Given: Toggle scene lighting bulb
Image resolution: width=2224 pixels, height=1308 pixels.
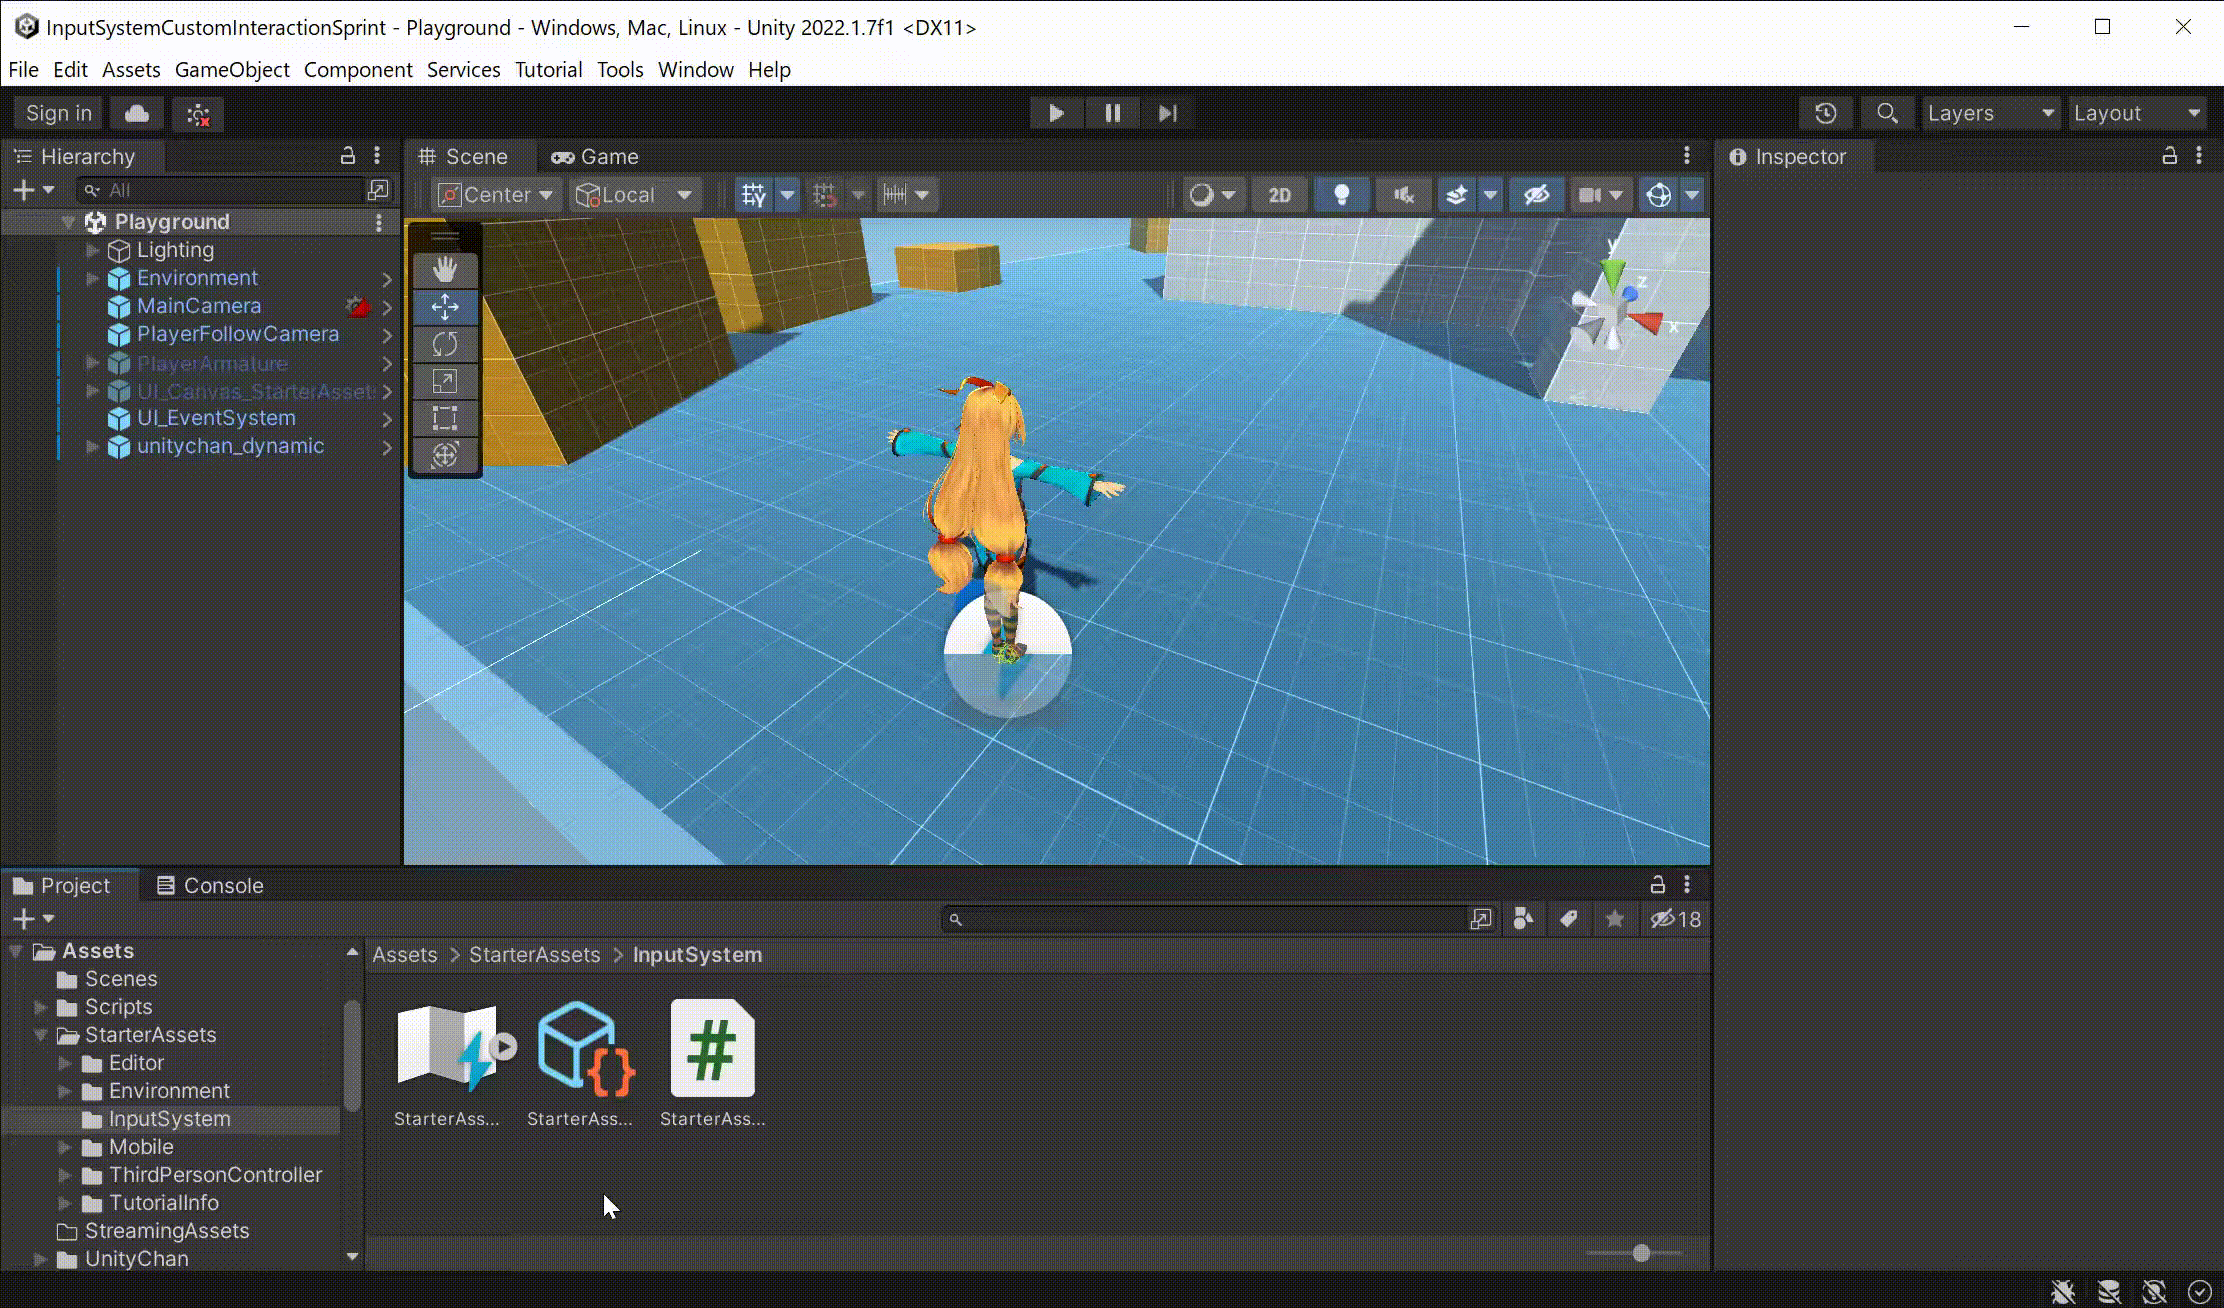Looking at the screenshot, I should click(x=1341, y=195).
